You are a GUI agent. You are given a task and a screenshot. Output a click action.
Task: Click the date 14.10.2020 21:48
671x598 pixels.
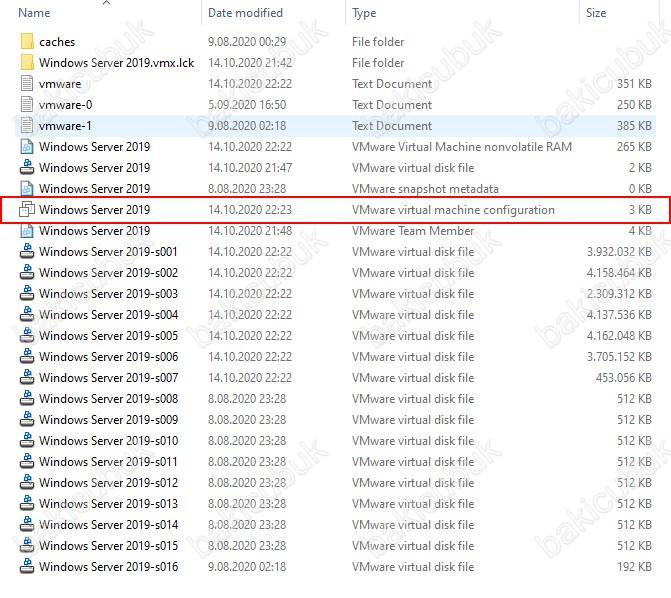[x=250, y=231]
